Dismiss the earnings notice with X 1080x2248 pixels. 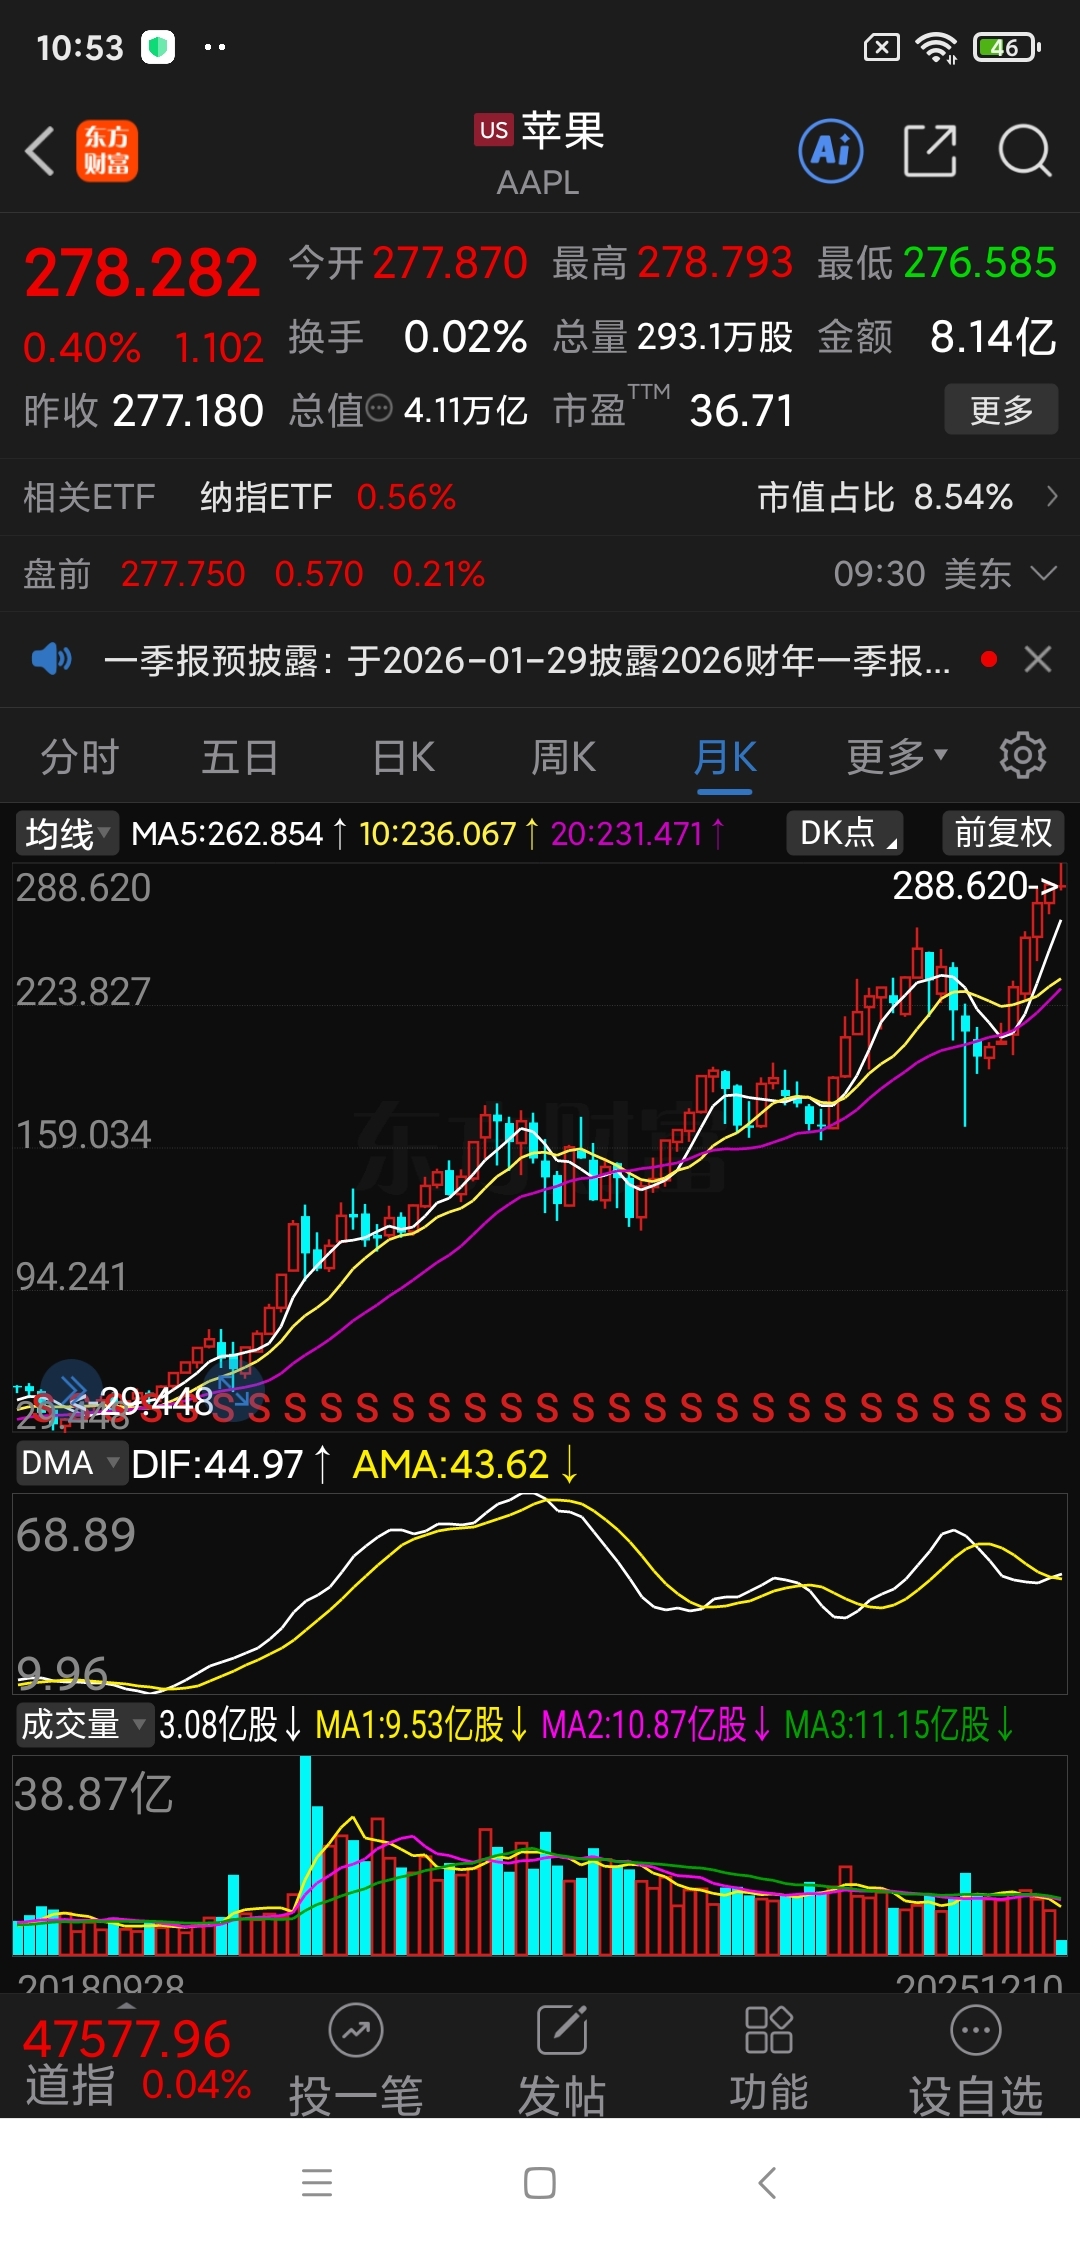pyautogui.click(x=1038, y=659)
